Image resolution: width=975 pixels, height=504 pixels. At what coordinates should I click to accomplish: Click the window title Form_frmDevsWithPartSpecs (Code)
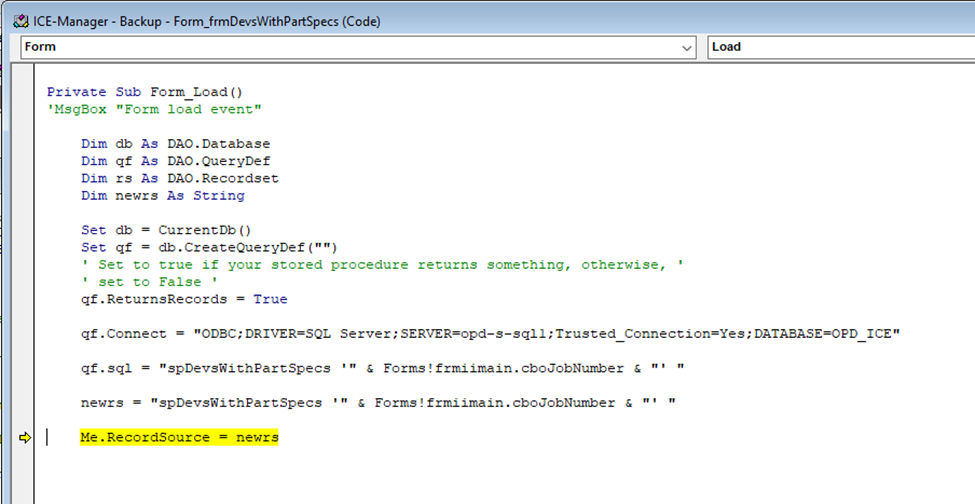[x=277, y=21]
